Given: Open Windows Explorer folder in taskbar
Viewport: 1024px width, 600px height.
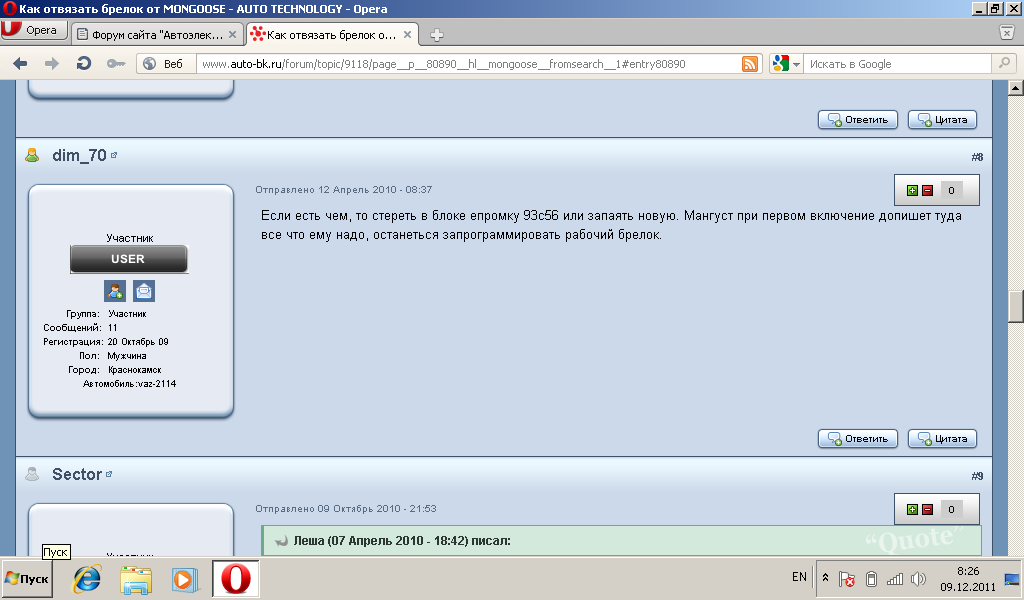Looking at the screenshot, I should 136,579.
